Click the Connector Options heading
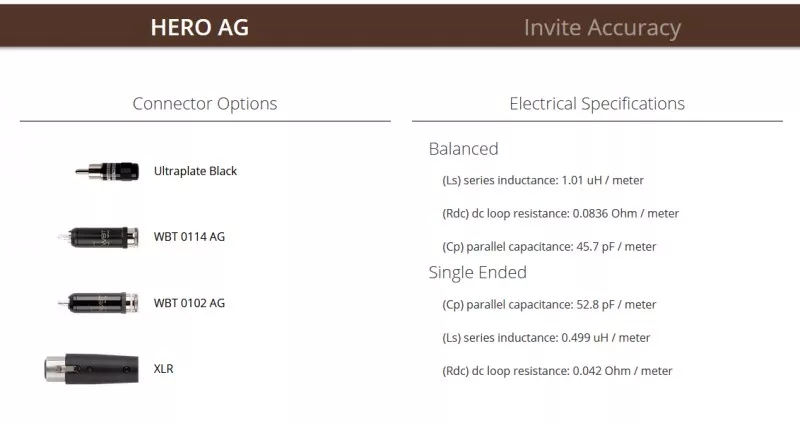The width and height of the screenshot is (800, 423). [205, 104]
